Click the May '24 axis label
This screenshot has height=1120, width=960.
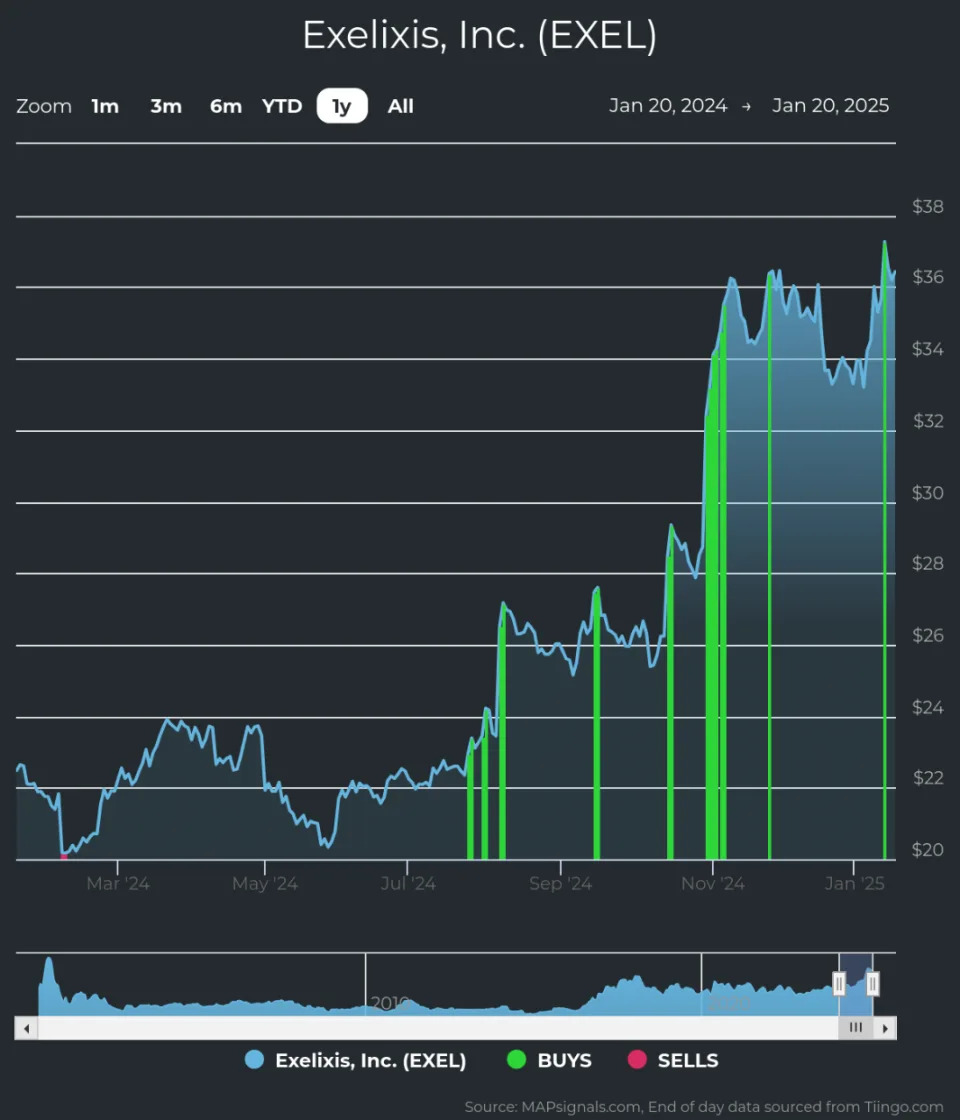265,884
